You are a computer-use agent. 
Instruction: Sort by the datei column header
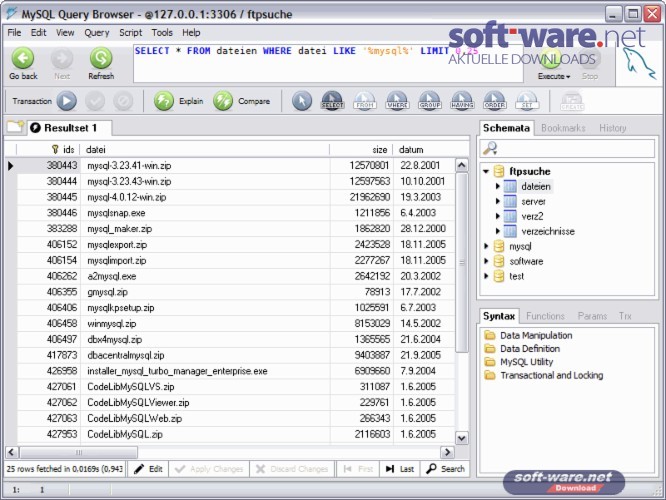(205, 150)
